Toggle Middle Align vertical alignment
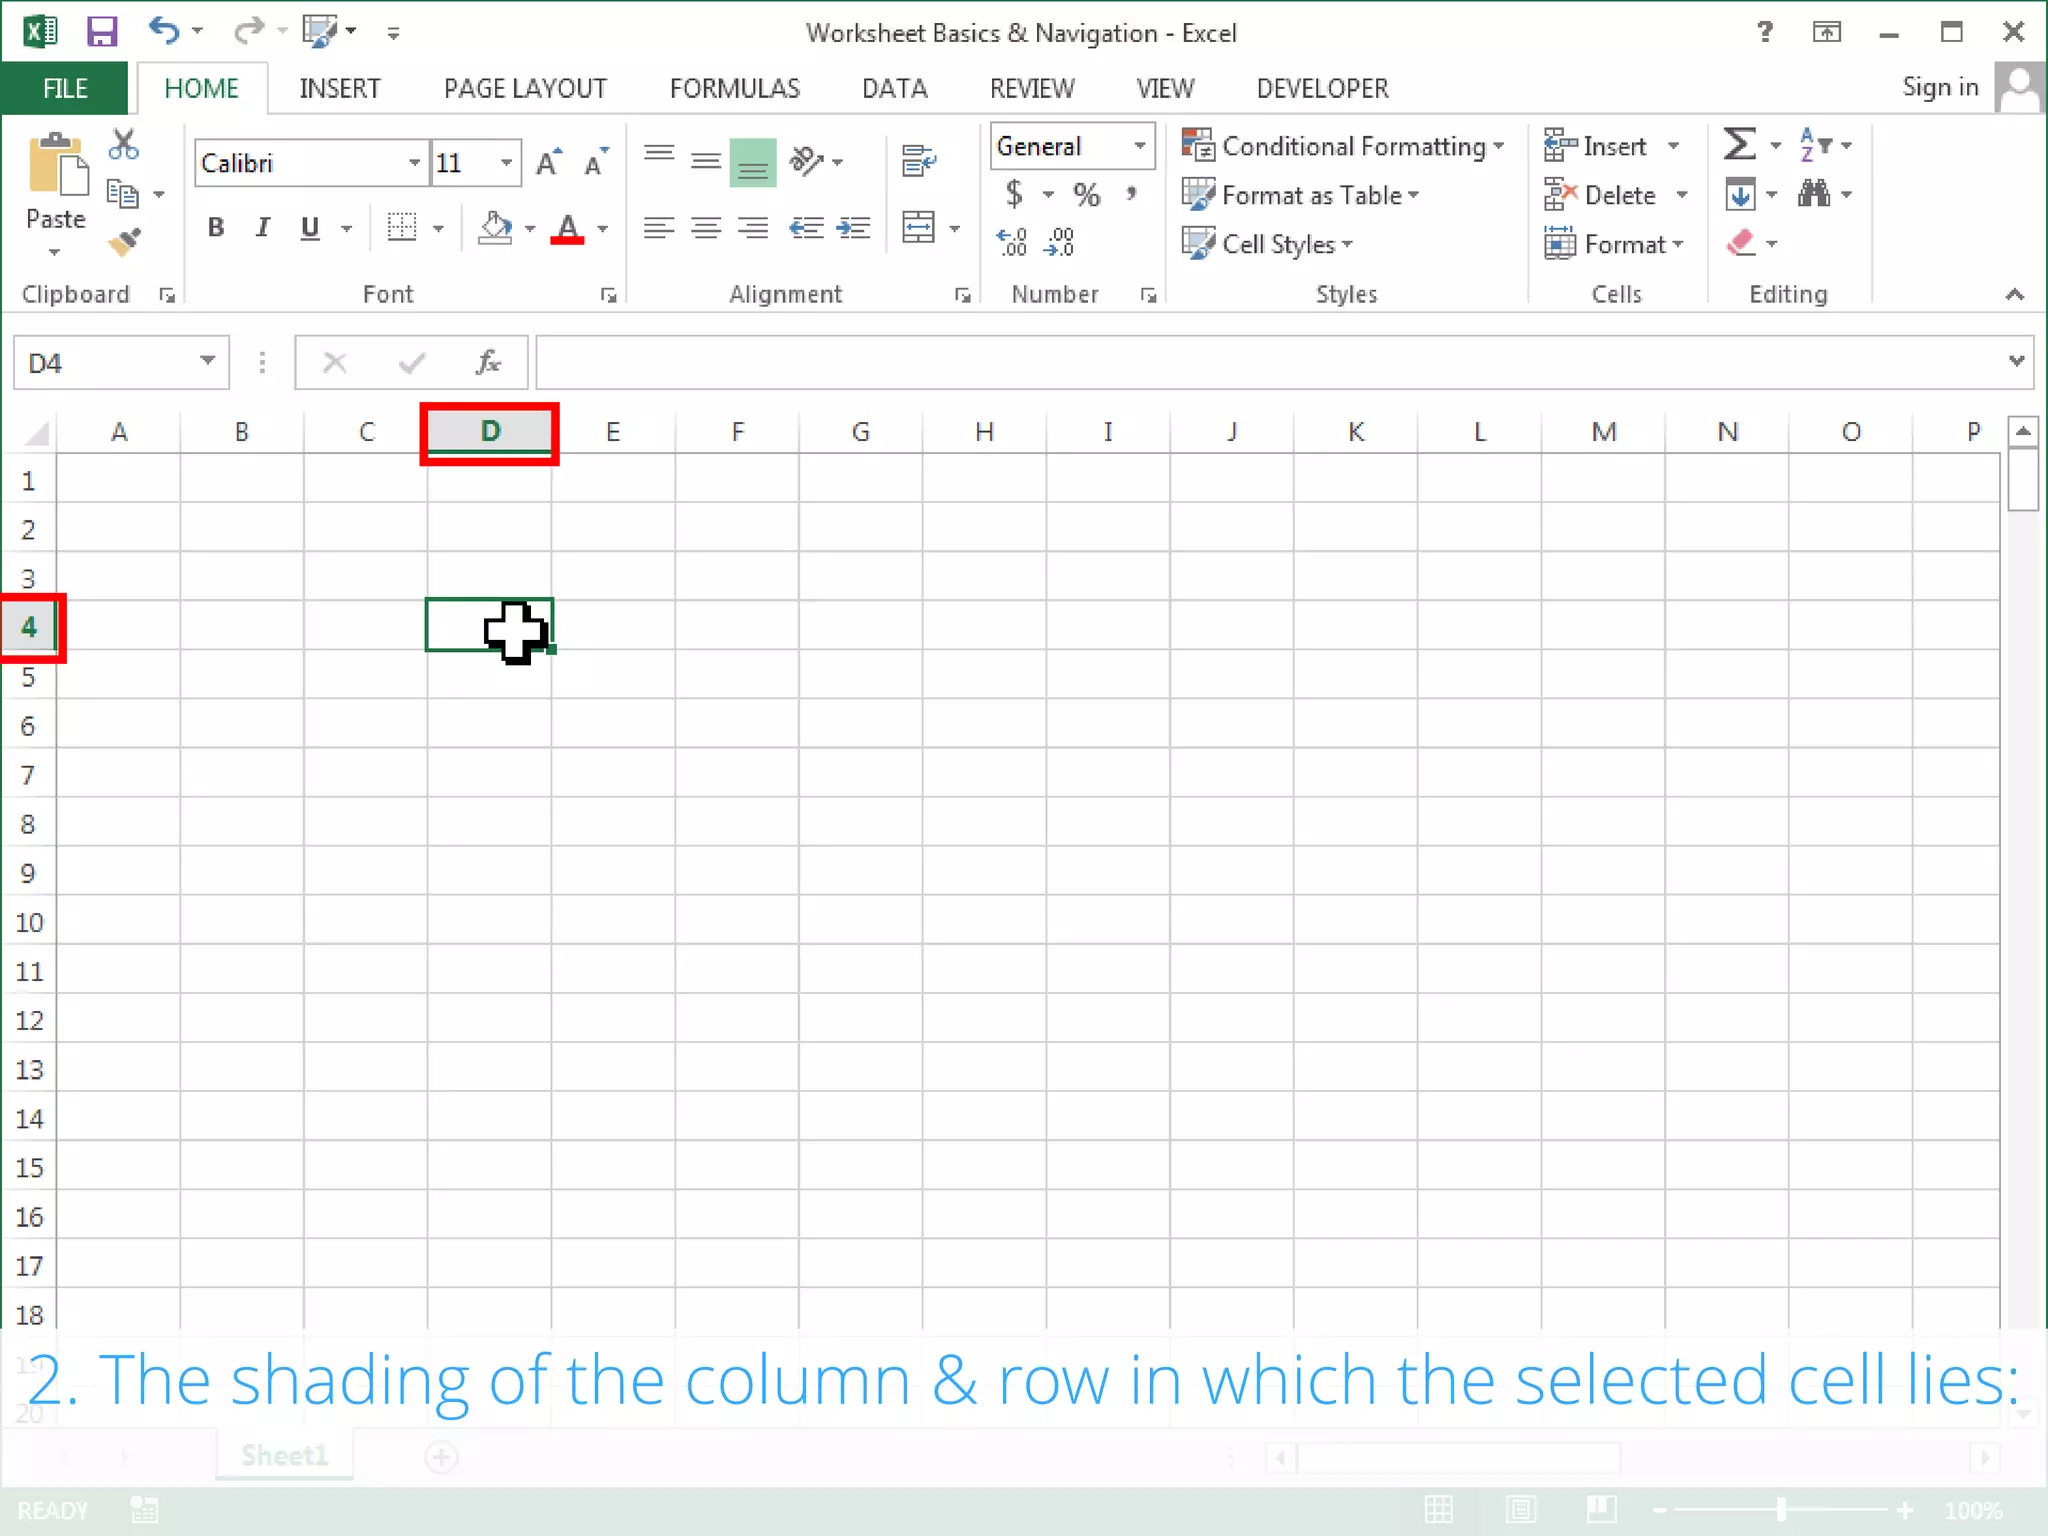The height and width of the screenshot is (1536, 2048). (x=706, y=160)
